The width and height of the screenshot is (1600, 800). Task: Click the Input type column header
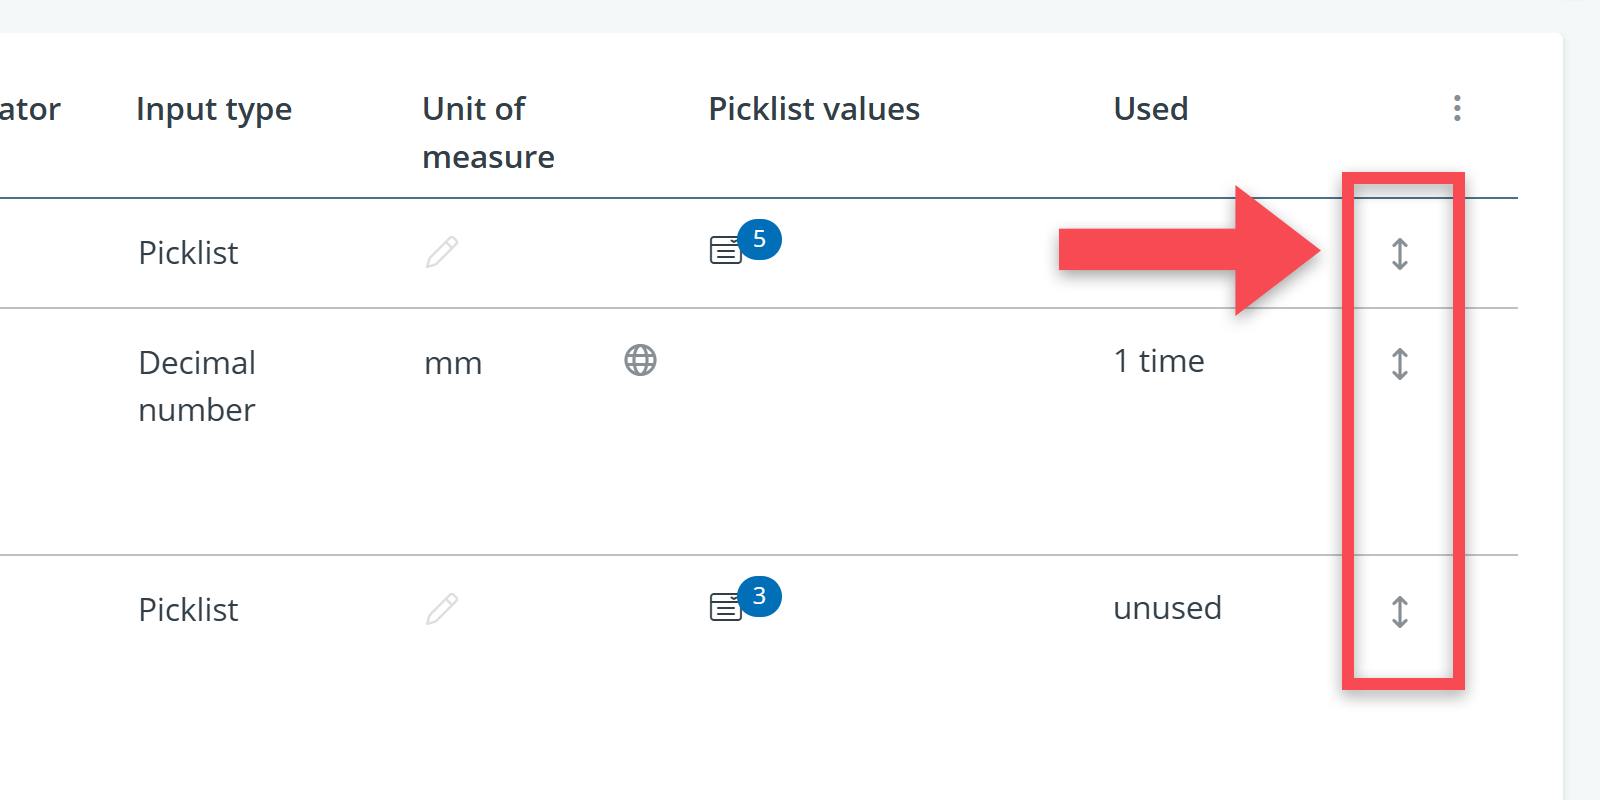pos(214,109)
